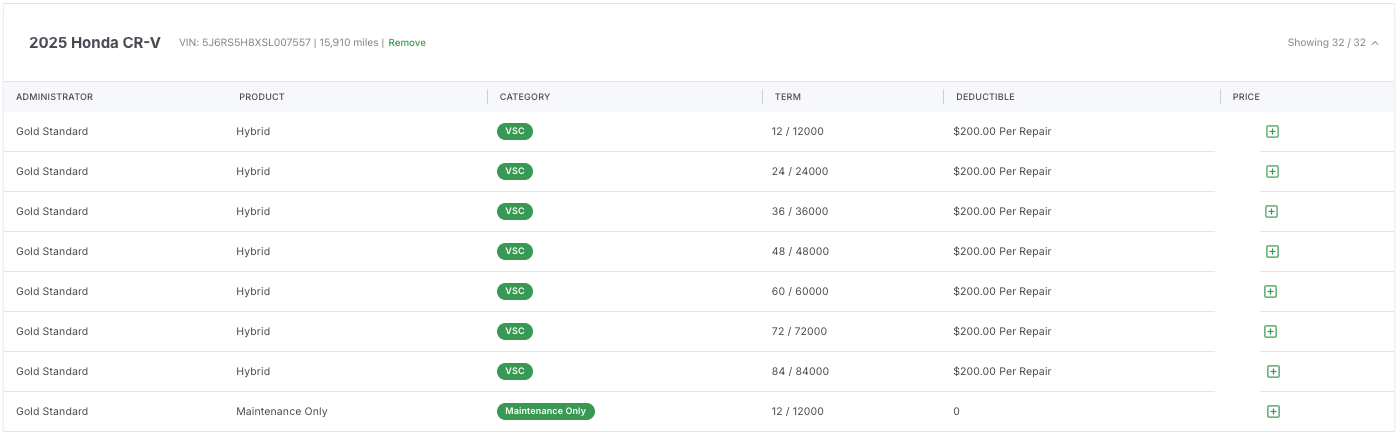Click the Category column header
This screenshot has width=1397, height=432.
pyautogui.click(x=525, y=97)
